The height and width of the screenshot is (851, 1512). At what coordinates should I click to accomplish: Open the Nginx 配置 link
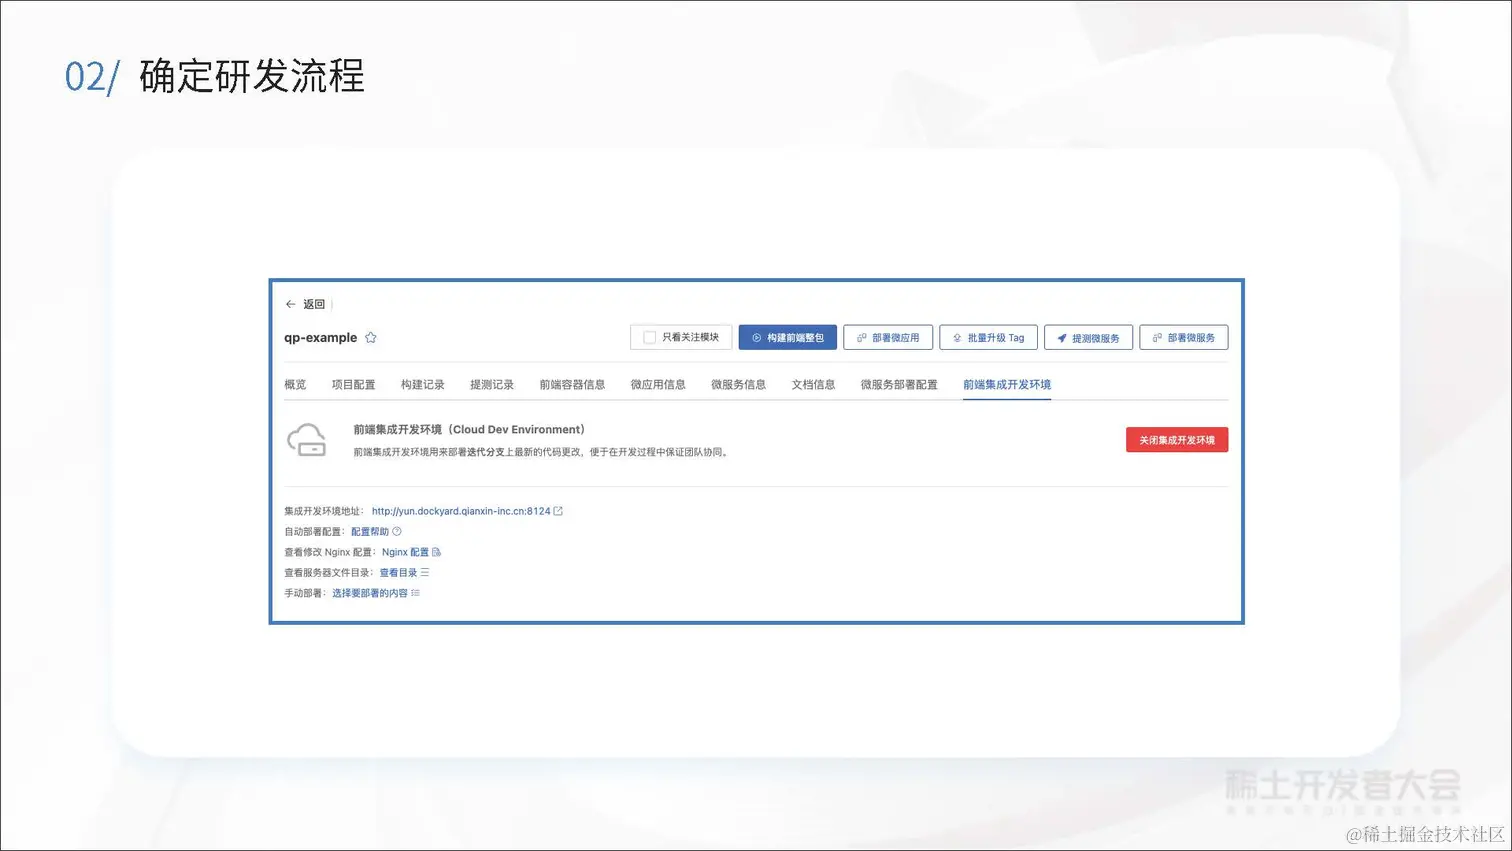click(x=405, y=552)
